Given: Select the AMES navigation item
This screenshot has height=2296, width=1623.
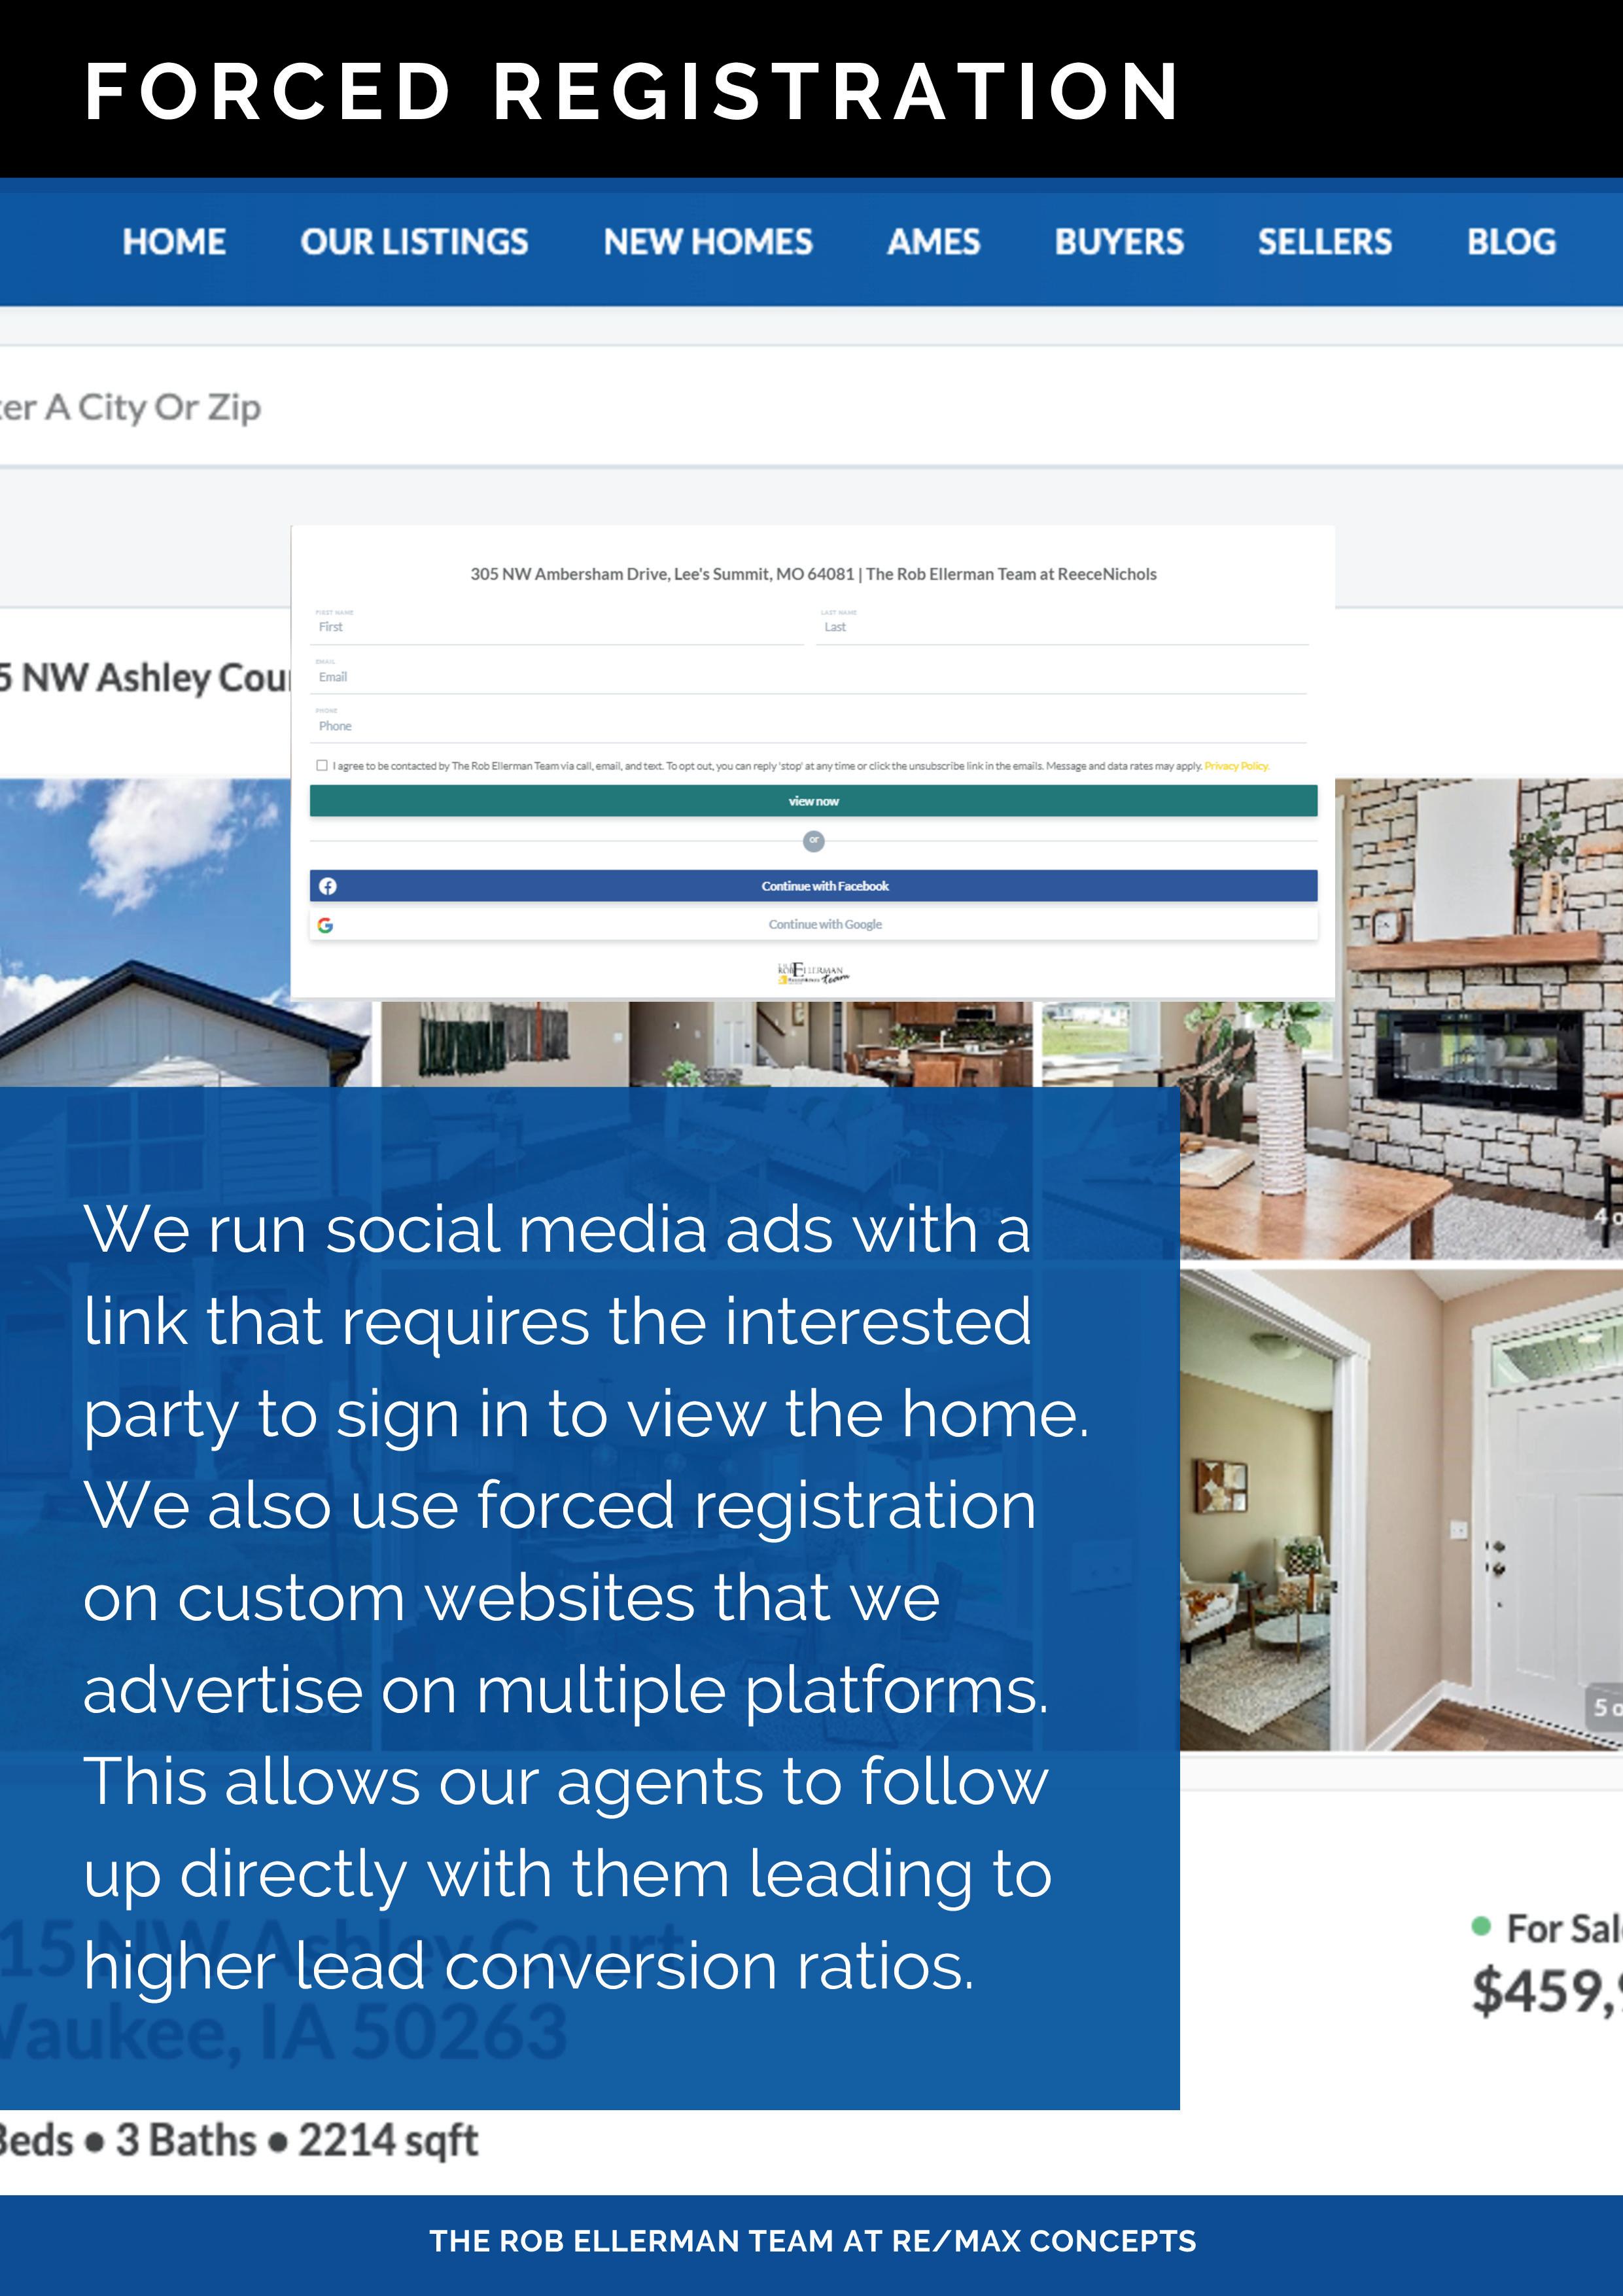Looking at the screenshot, I should [x=933, y=242].
